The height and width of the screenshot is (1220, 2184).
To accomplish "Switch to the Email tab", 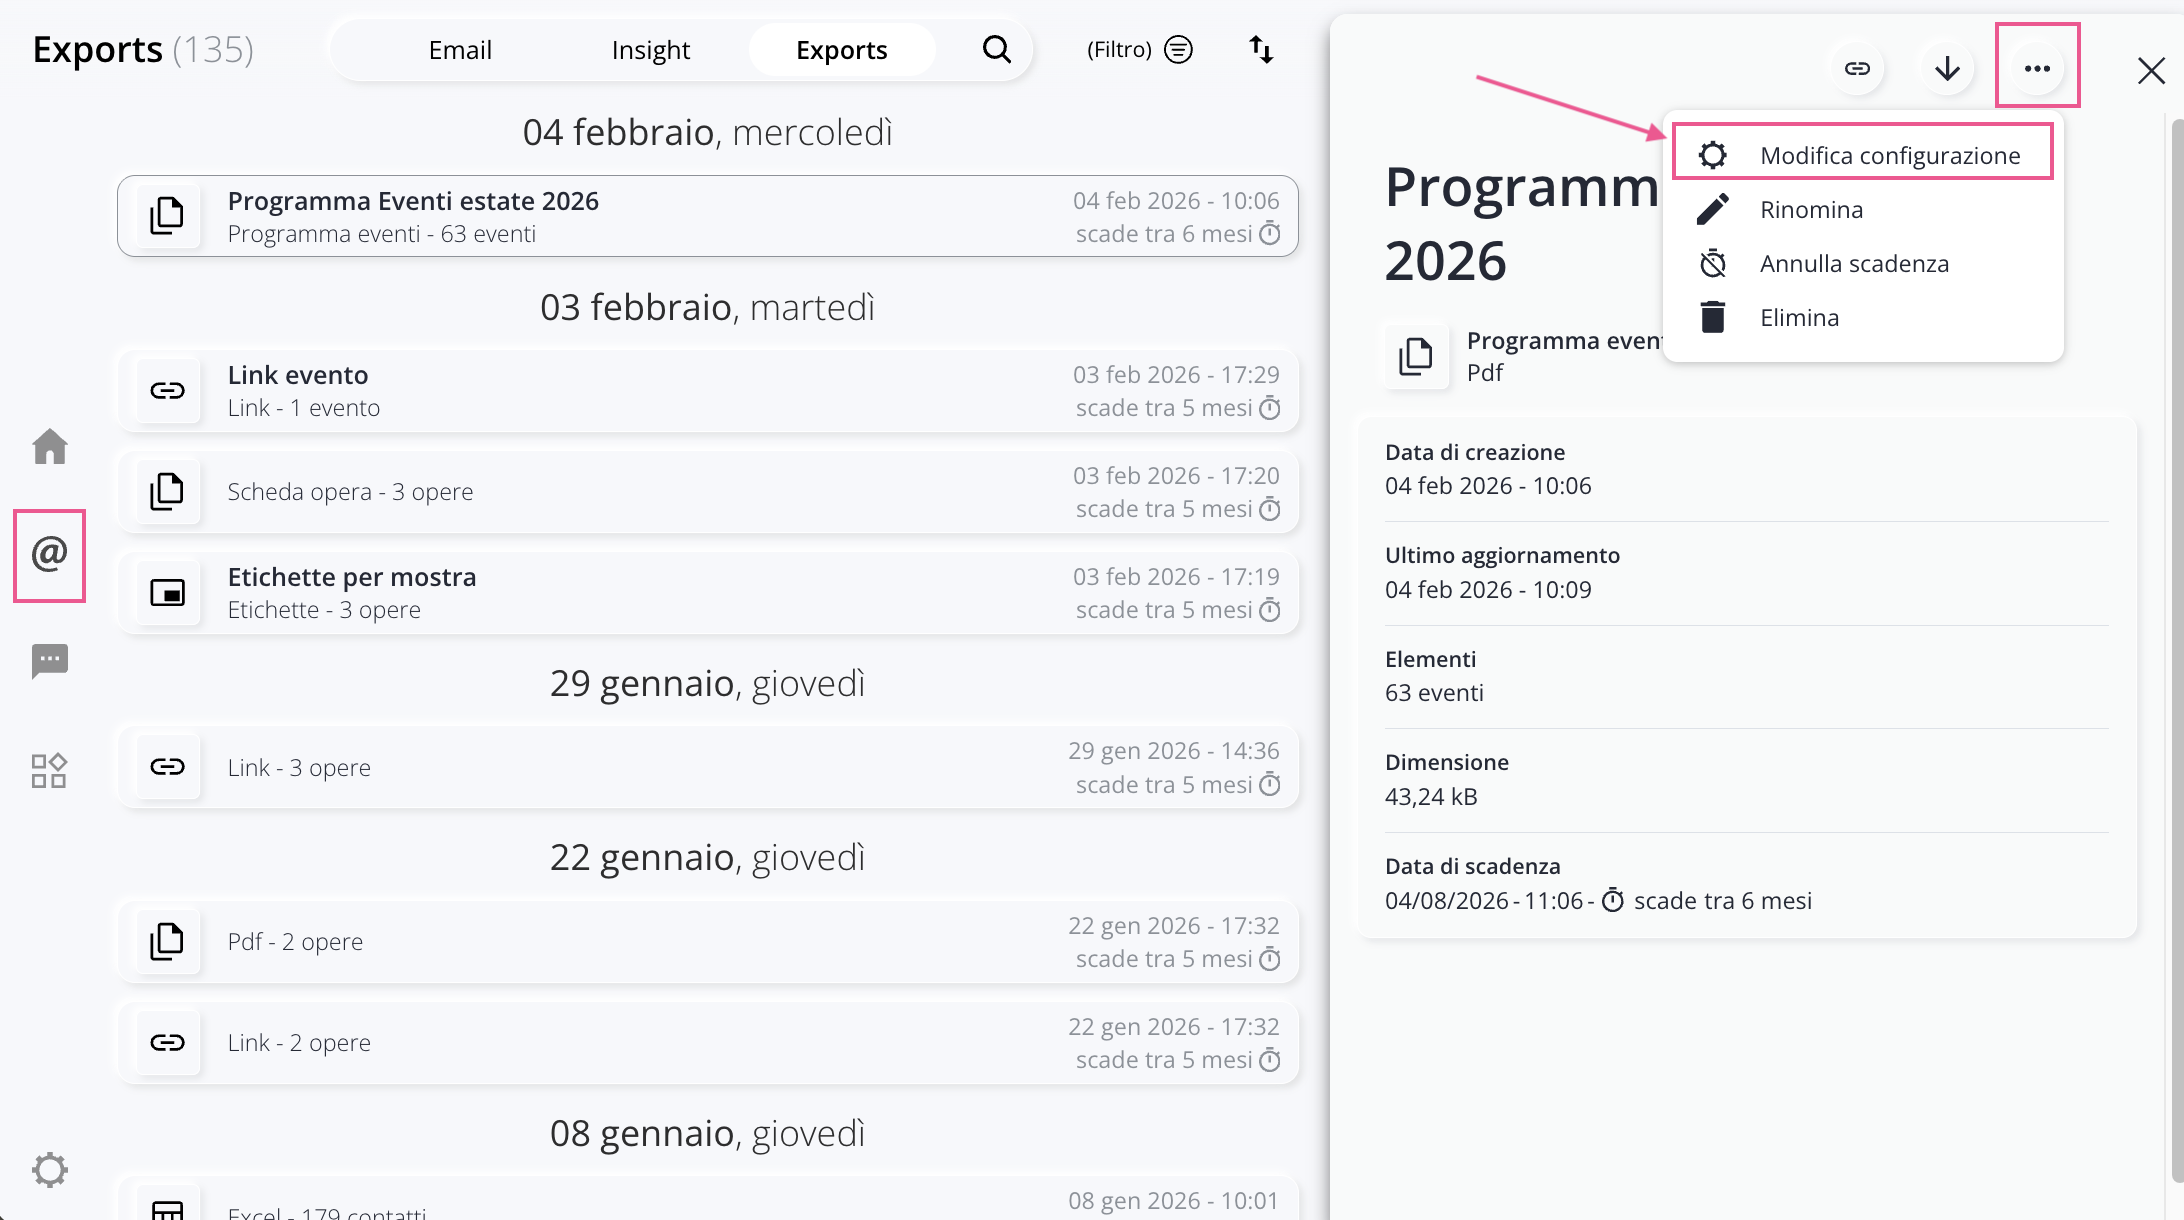I will 460,50.
